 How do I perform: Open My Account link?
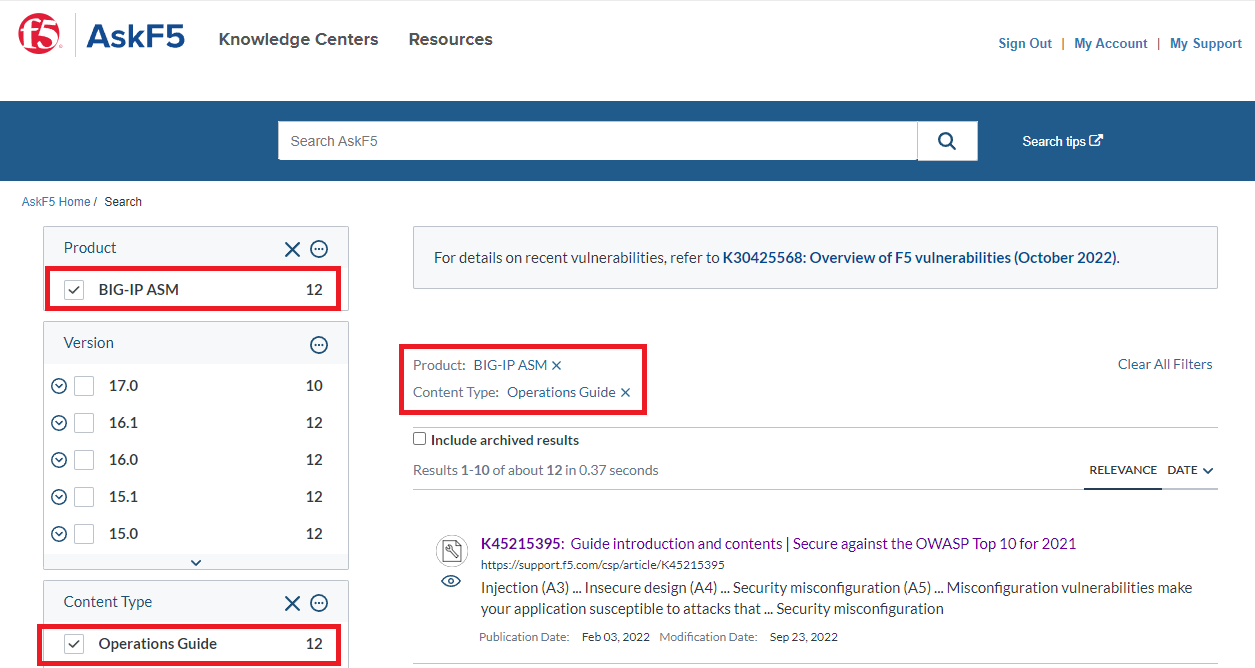click(x=1110, y=43)
